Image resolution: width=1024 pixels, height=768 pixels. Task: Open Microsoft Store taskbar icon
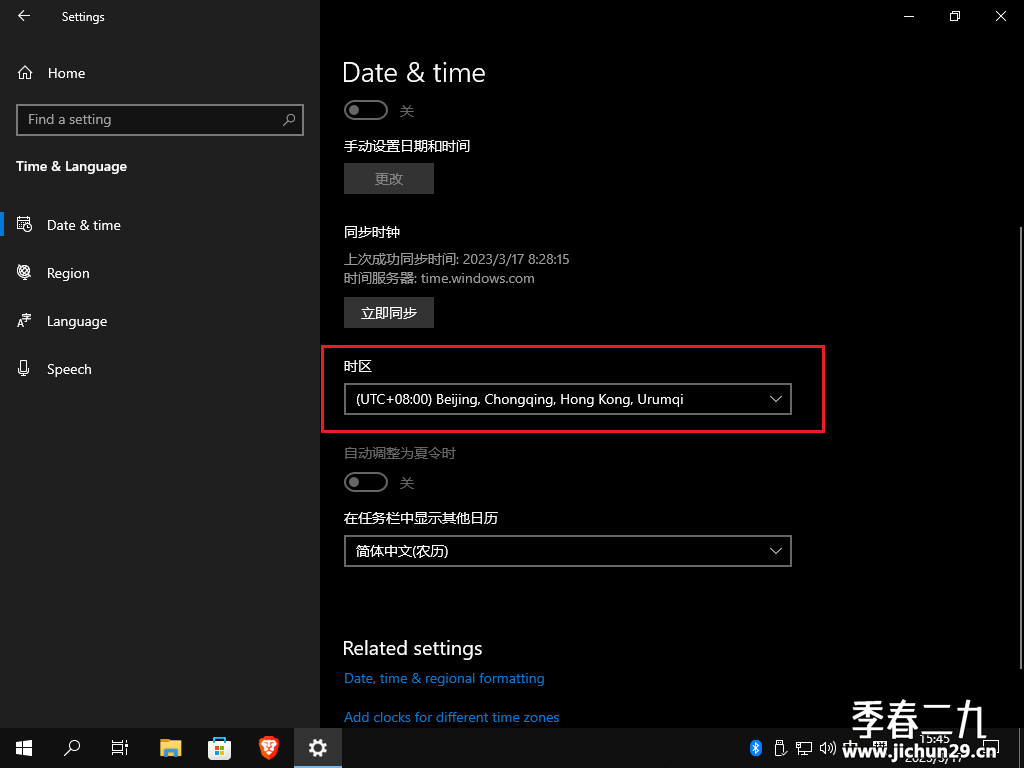219,748
